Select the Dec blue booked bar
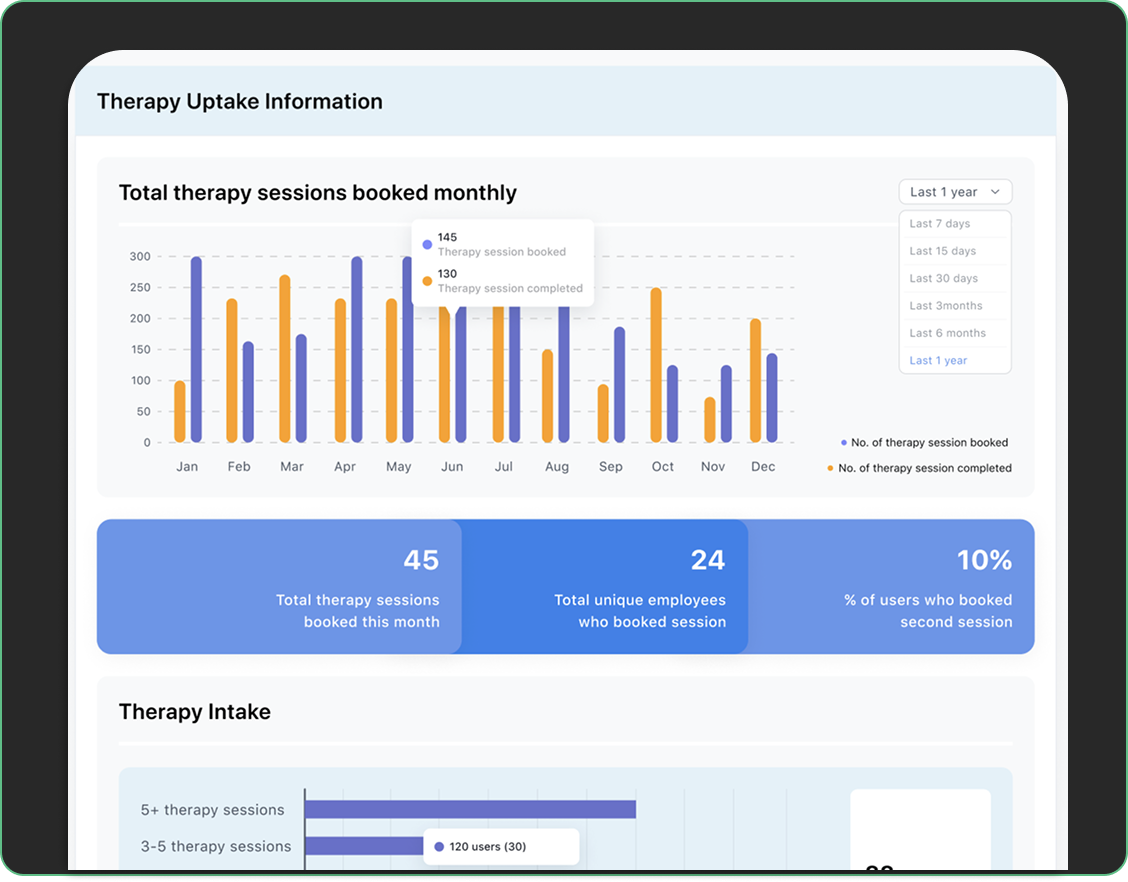This screenshot has width=1128, height=882. pyautogui.click(x=772, y=398)
